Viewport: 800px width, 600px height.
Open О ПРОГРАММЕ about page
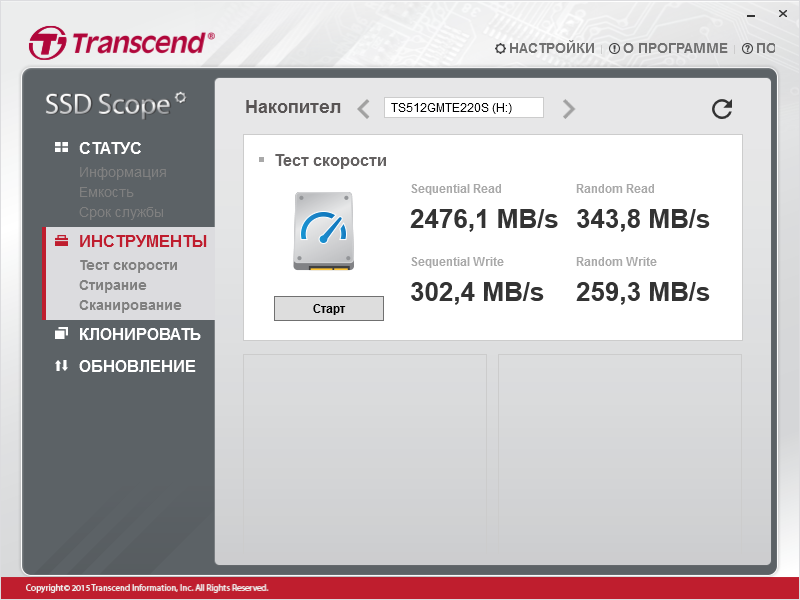[668, 48]
